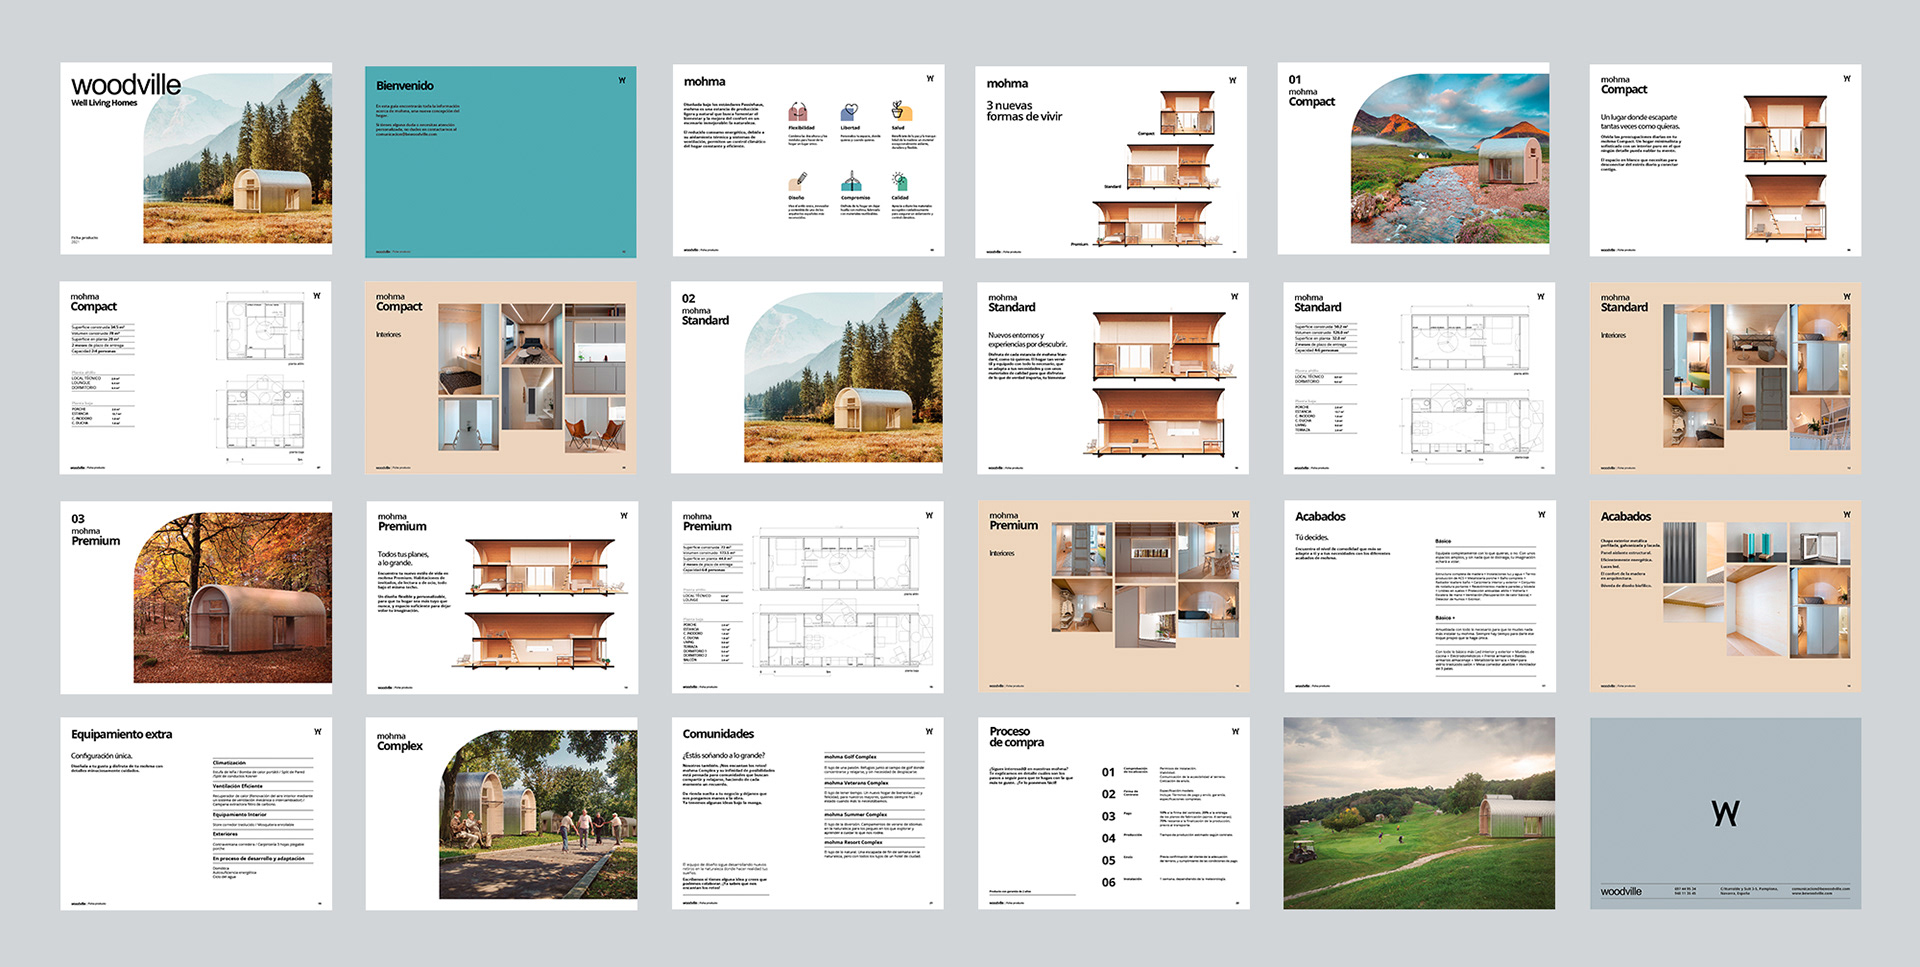
Task: Click the W logo on the Equipamiento extra page
Action: [318, 731]
